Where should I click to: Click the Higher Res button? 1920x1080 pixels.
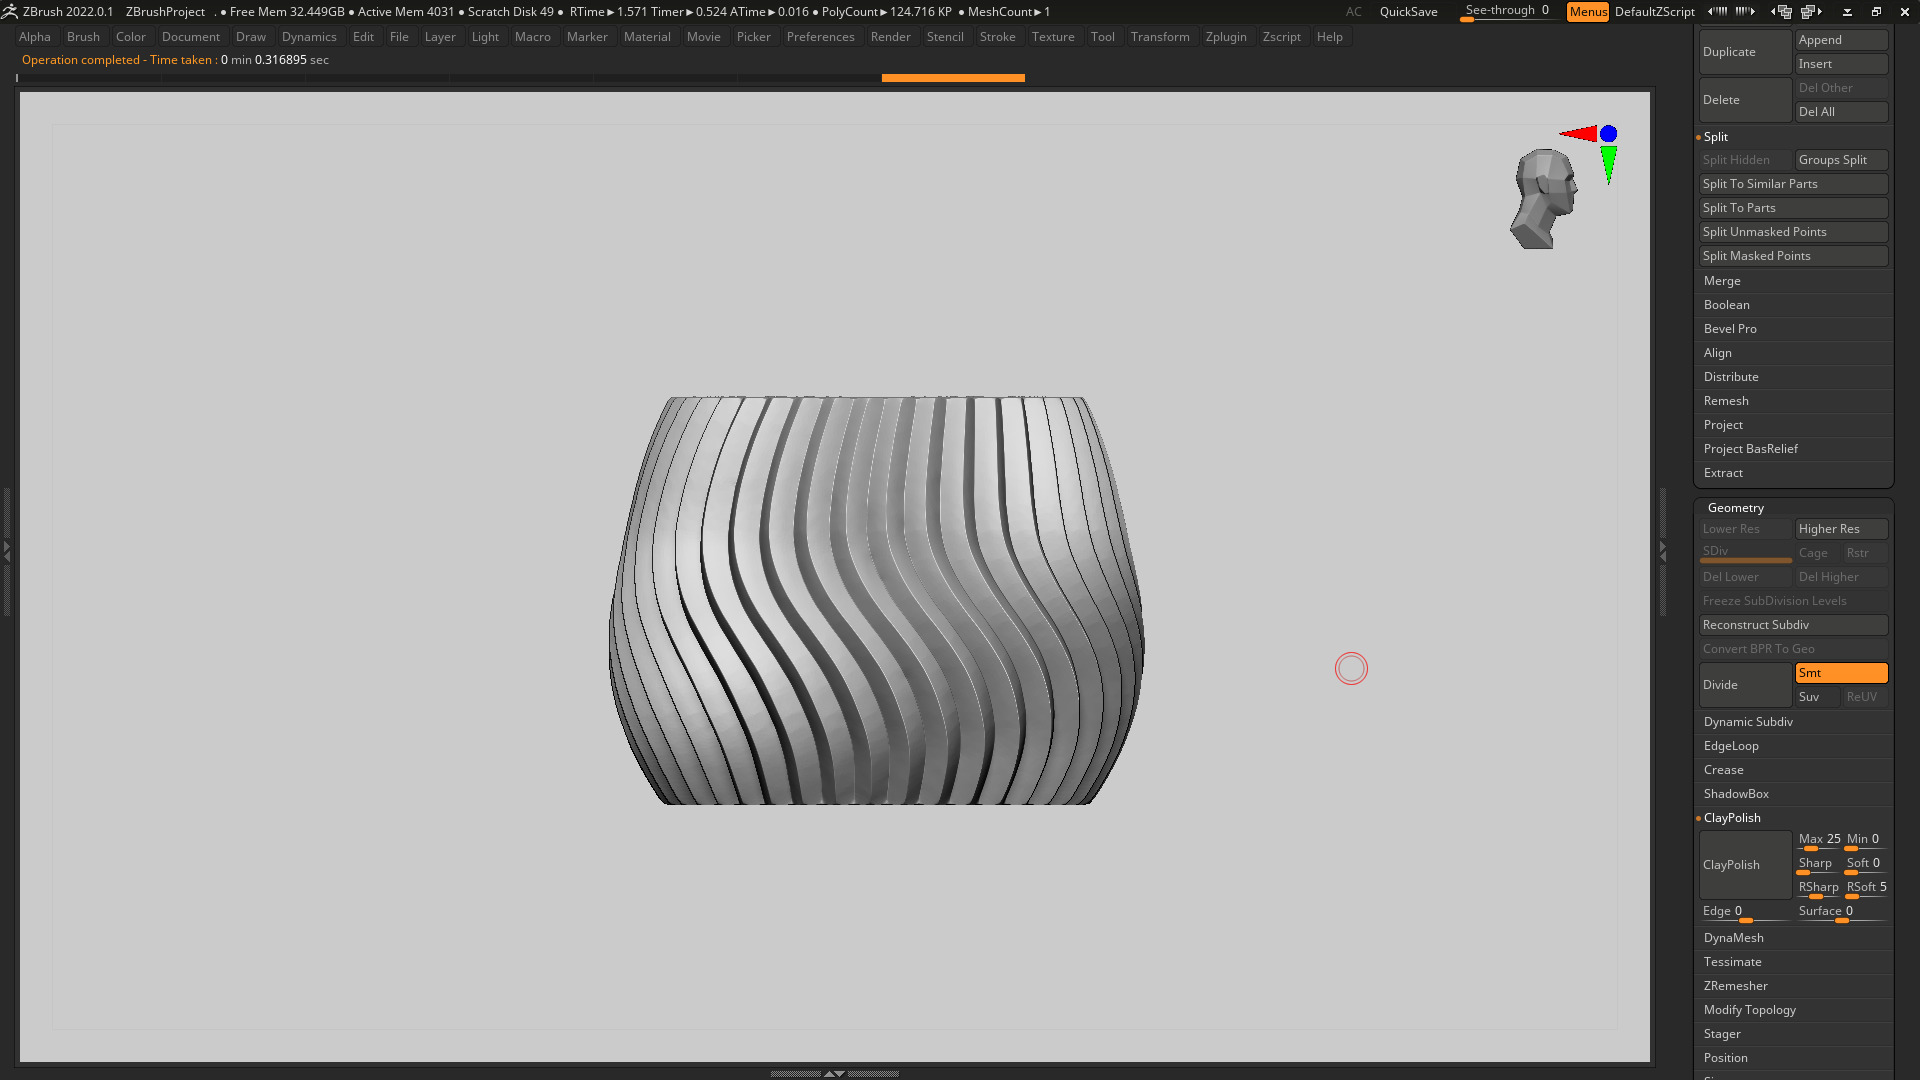1841,529
